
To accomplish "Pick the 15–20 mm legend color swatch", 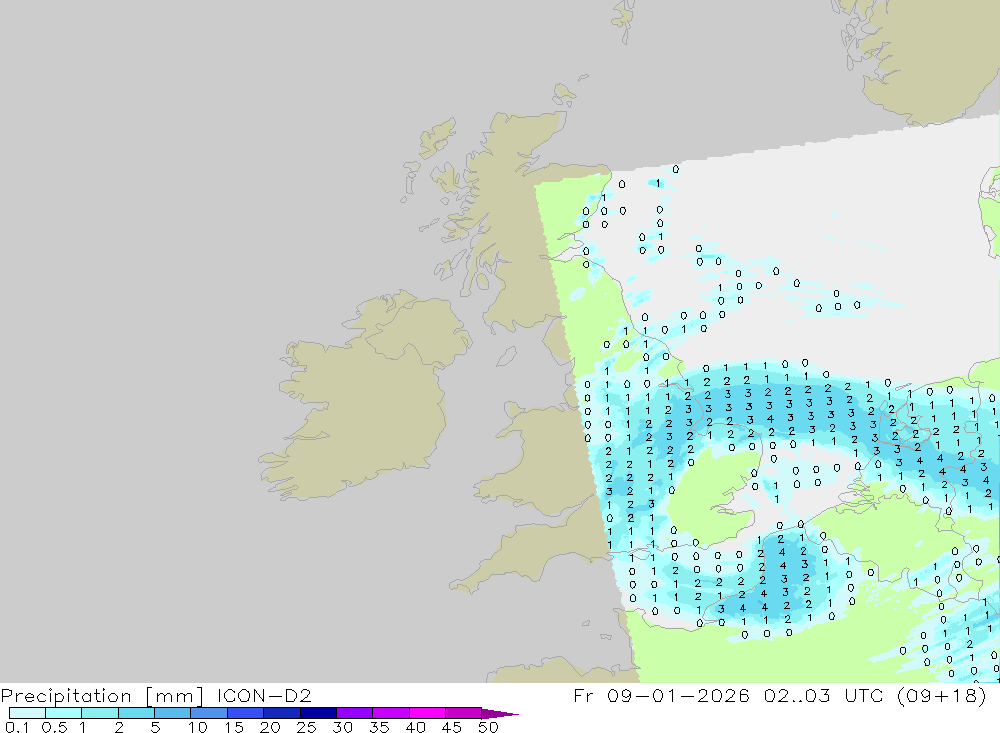I will pos(245,713).
